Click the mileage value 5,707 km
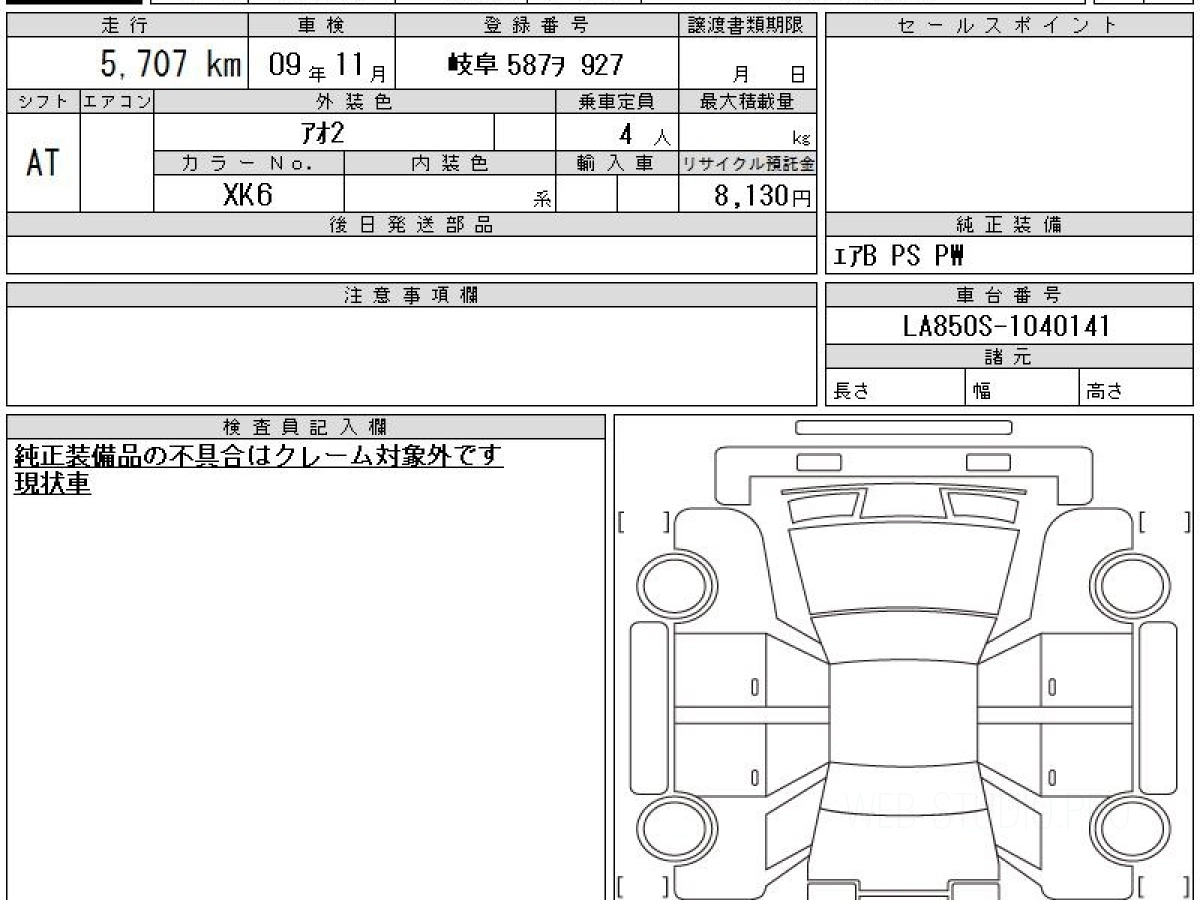The width and height of the screenshot is (1200, 900). pos(171,65)
